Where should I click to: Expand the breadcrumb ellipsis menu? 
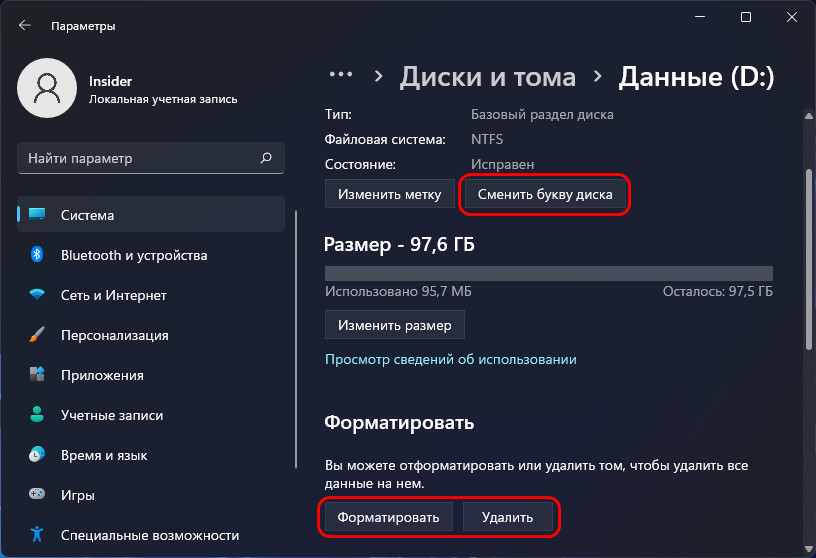coord(341,75)
